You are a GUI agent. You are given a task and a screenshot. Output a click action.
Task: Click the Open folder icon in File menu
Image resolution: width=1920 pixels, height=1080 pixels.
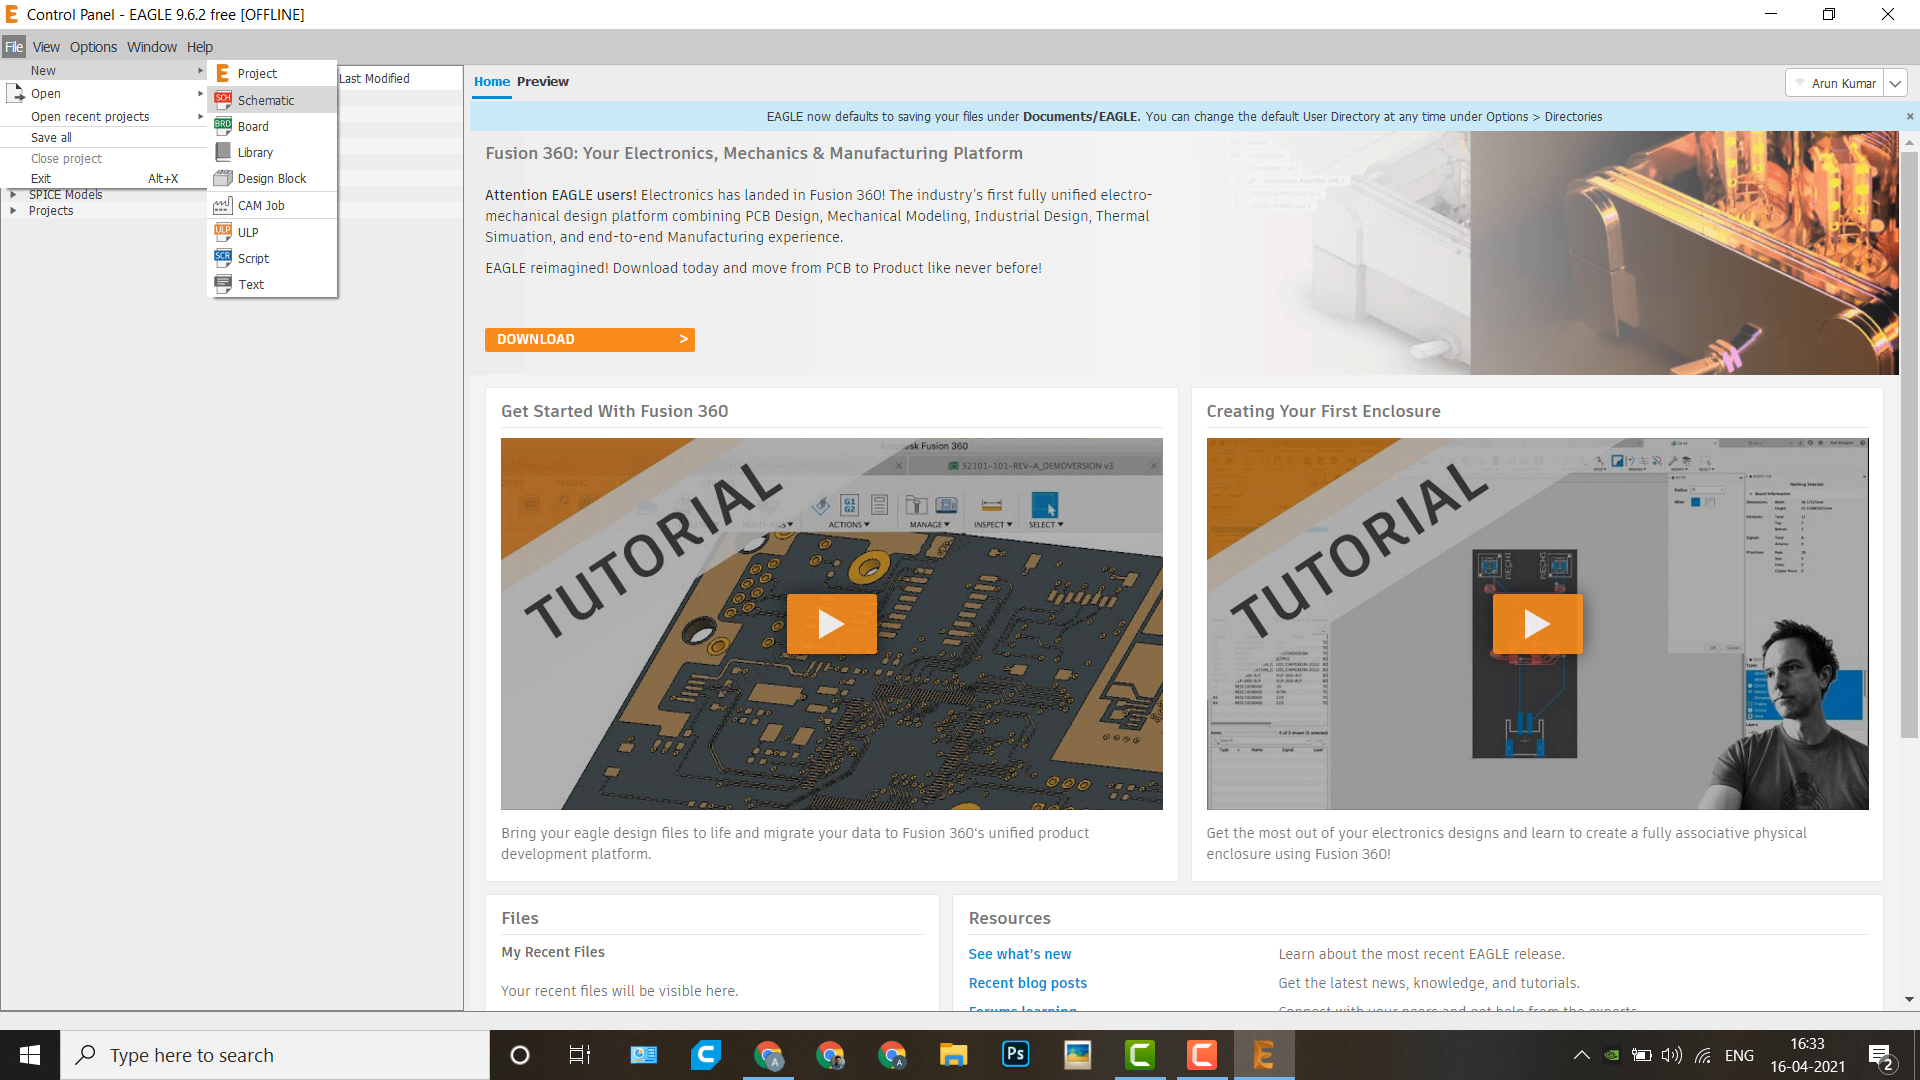pyautogui.click(x=15, y=93)
